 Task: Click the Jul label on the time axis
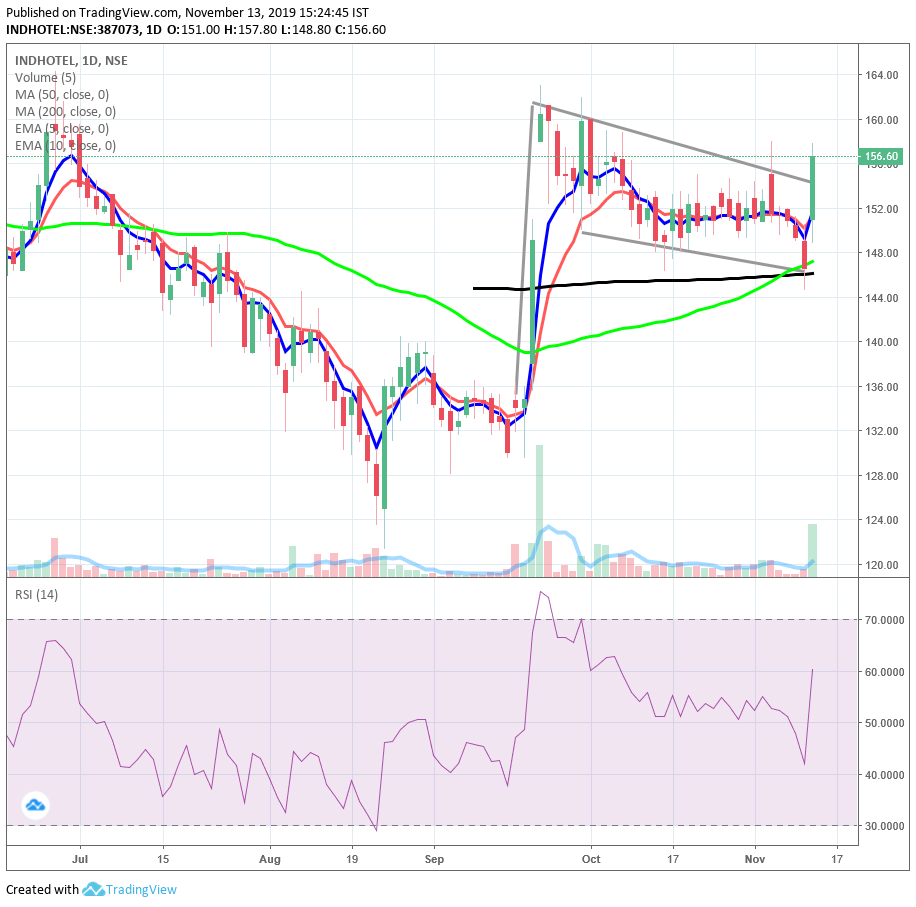80,858
